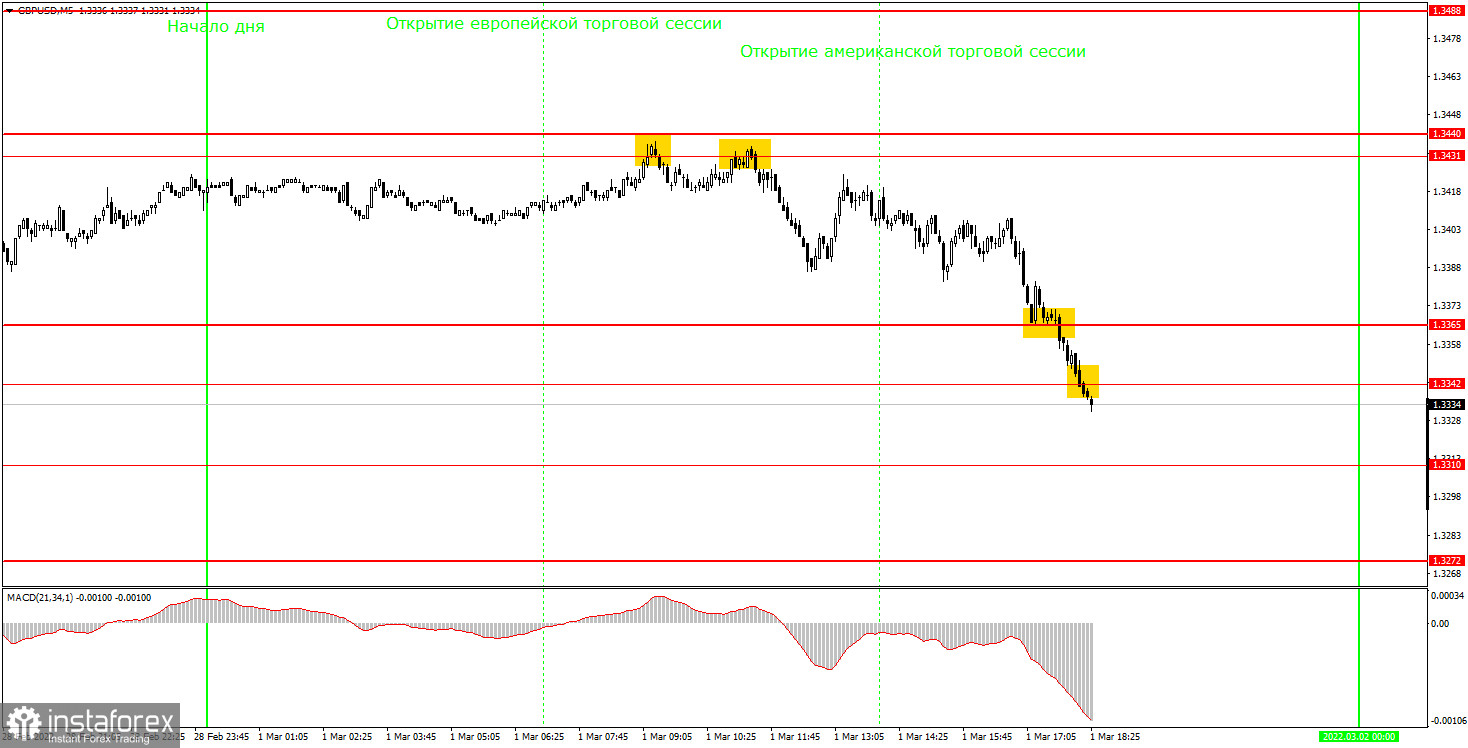This screenshot has height=748, width=1468.
Task: Click '1 Mar 11:45' on the time axis
Action: click(797, 737)
